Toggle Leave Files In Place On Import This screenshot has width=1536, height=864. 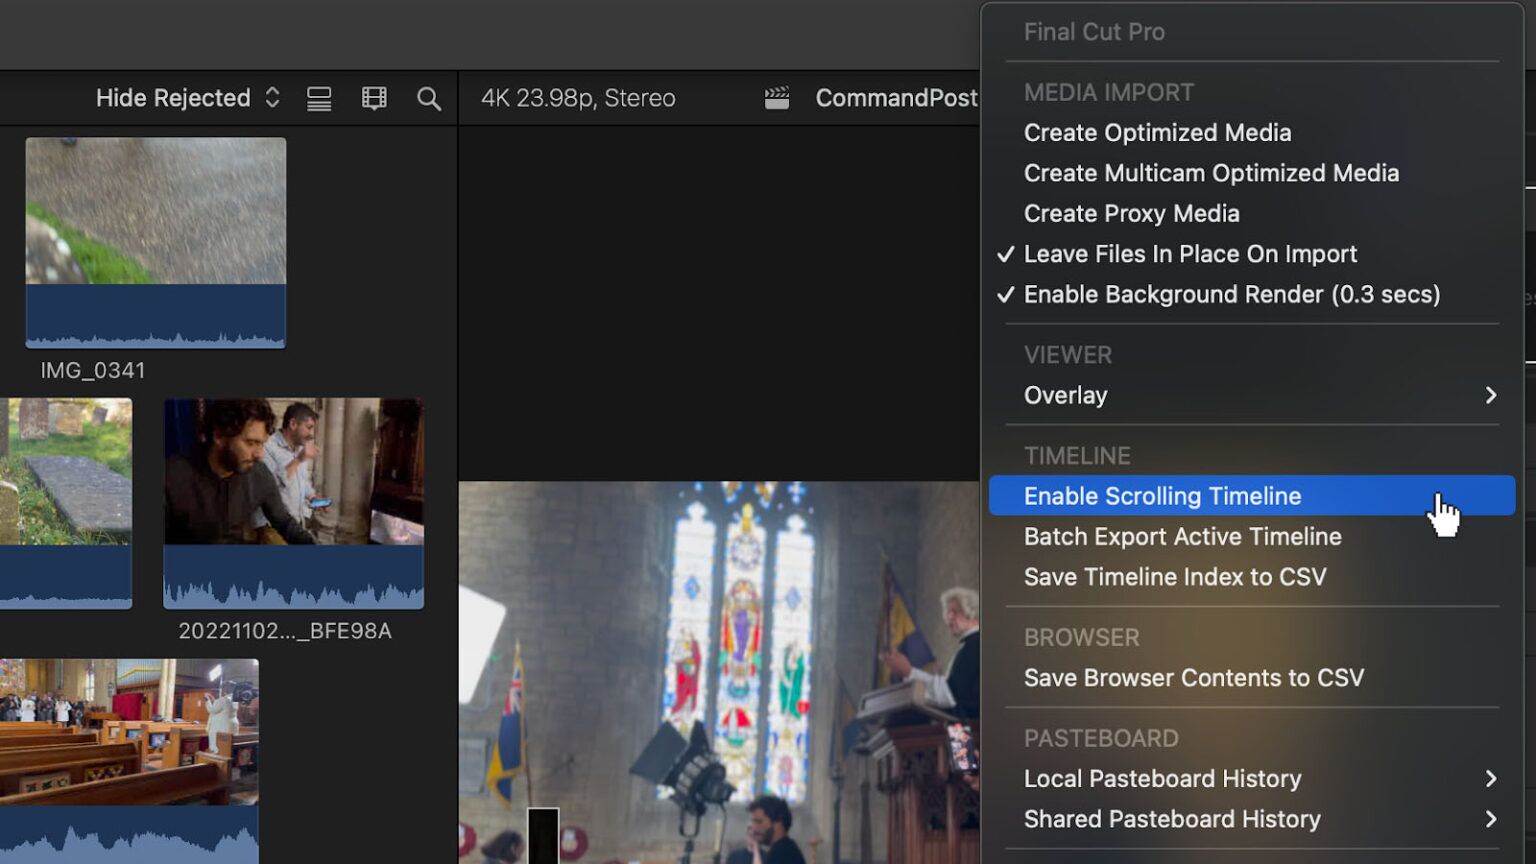tap(1190, 254)
